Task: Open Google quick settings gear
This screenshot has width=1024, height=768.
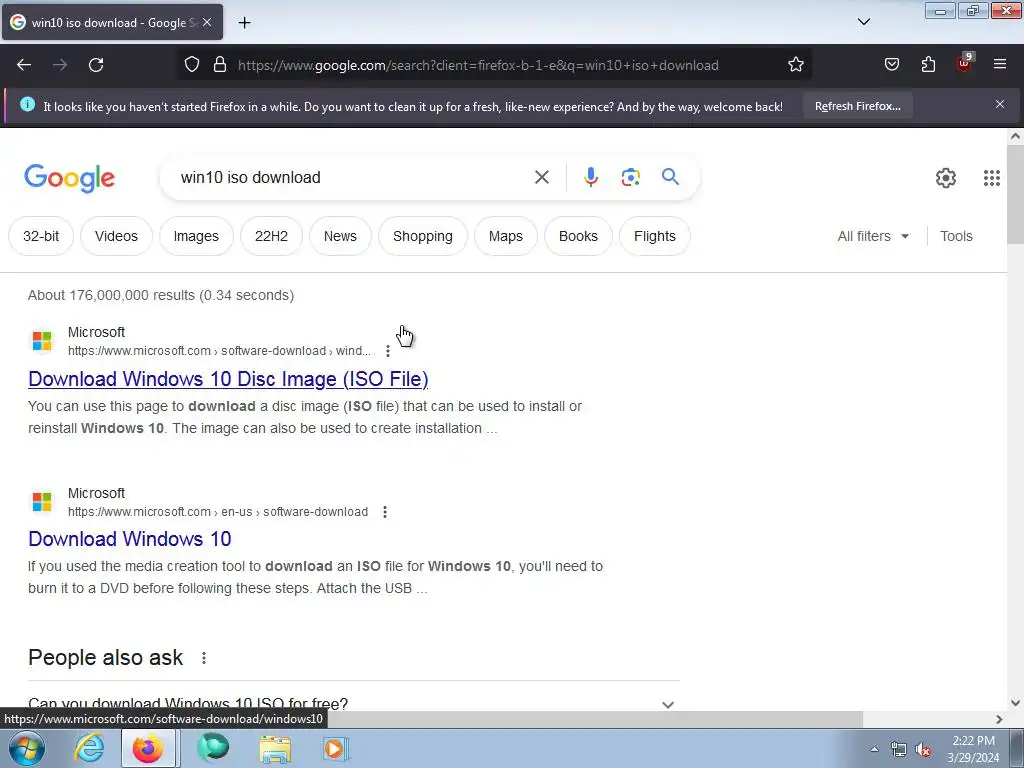Action: 946,178
